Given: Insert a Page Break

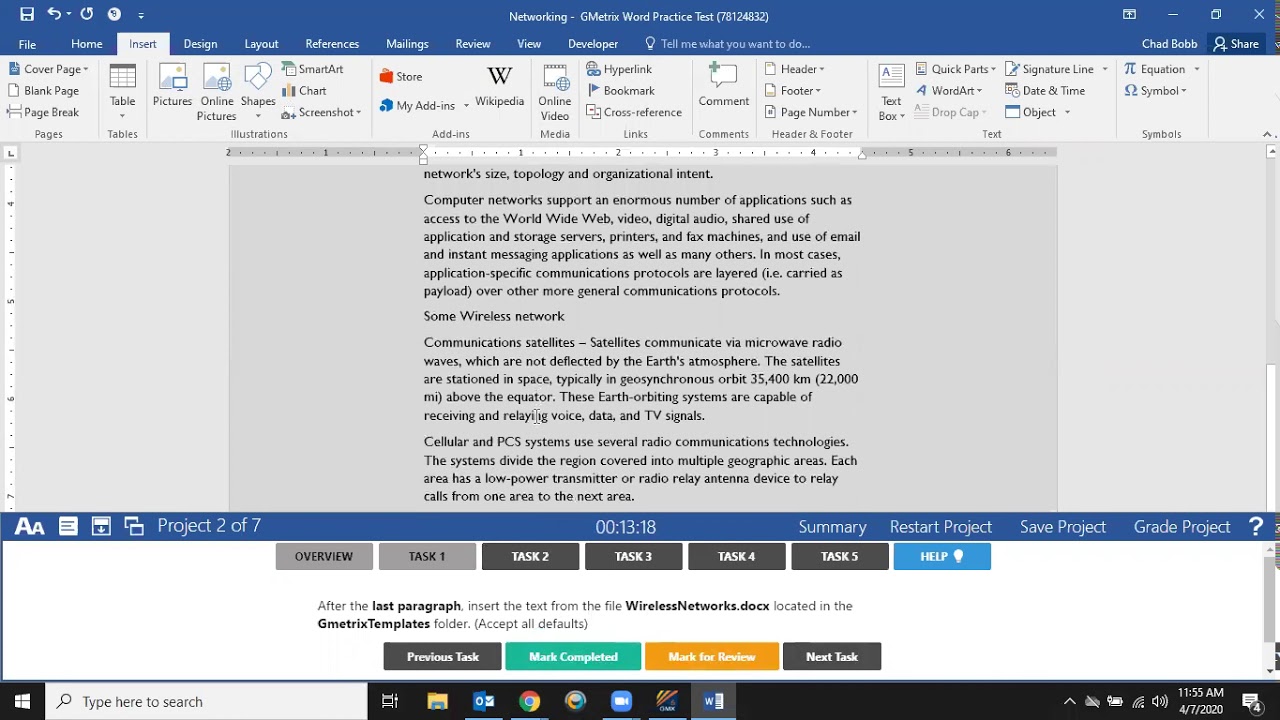Looking at the screenshot, I should pyautogui.click(x=43, y=113).
